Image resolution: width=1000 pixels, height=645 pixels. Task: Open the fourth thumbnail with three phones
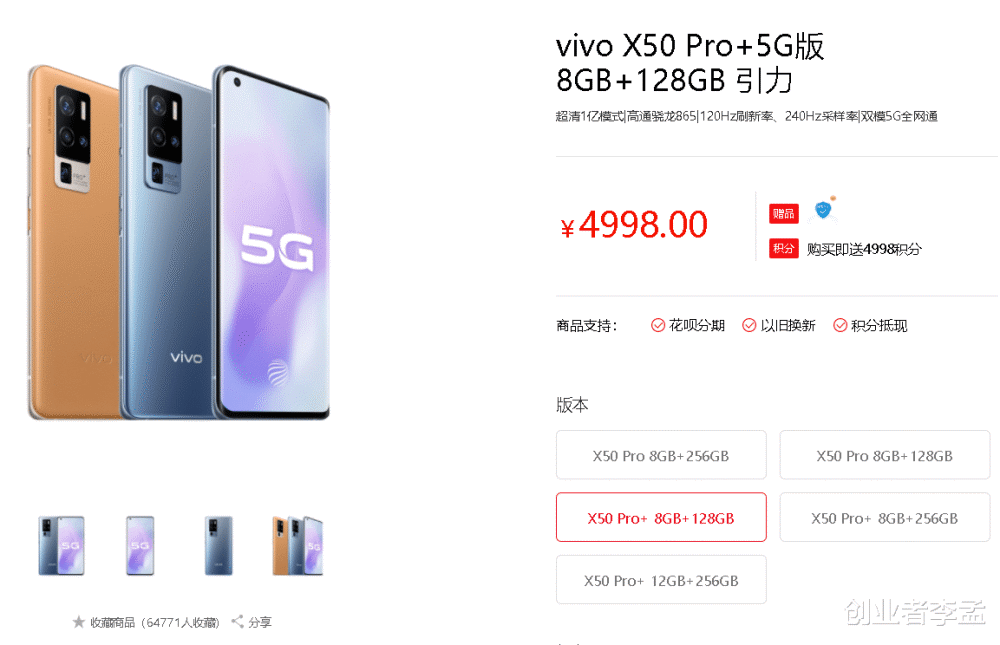tap(297, 545)
